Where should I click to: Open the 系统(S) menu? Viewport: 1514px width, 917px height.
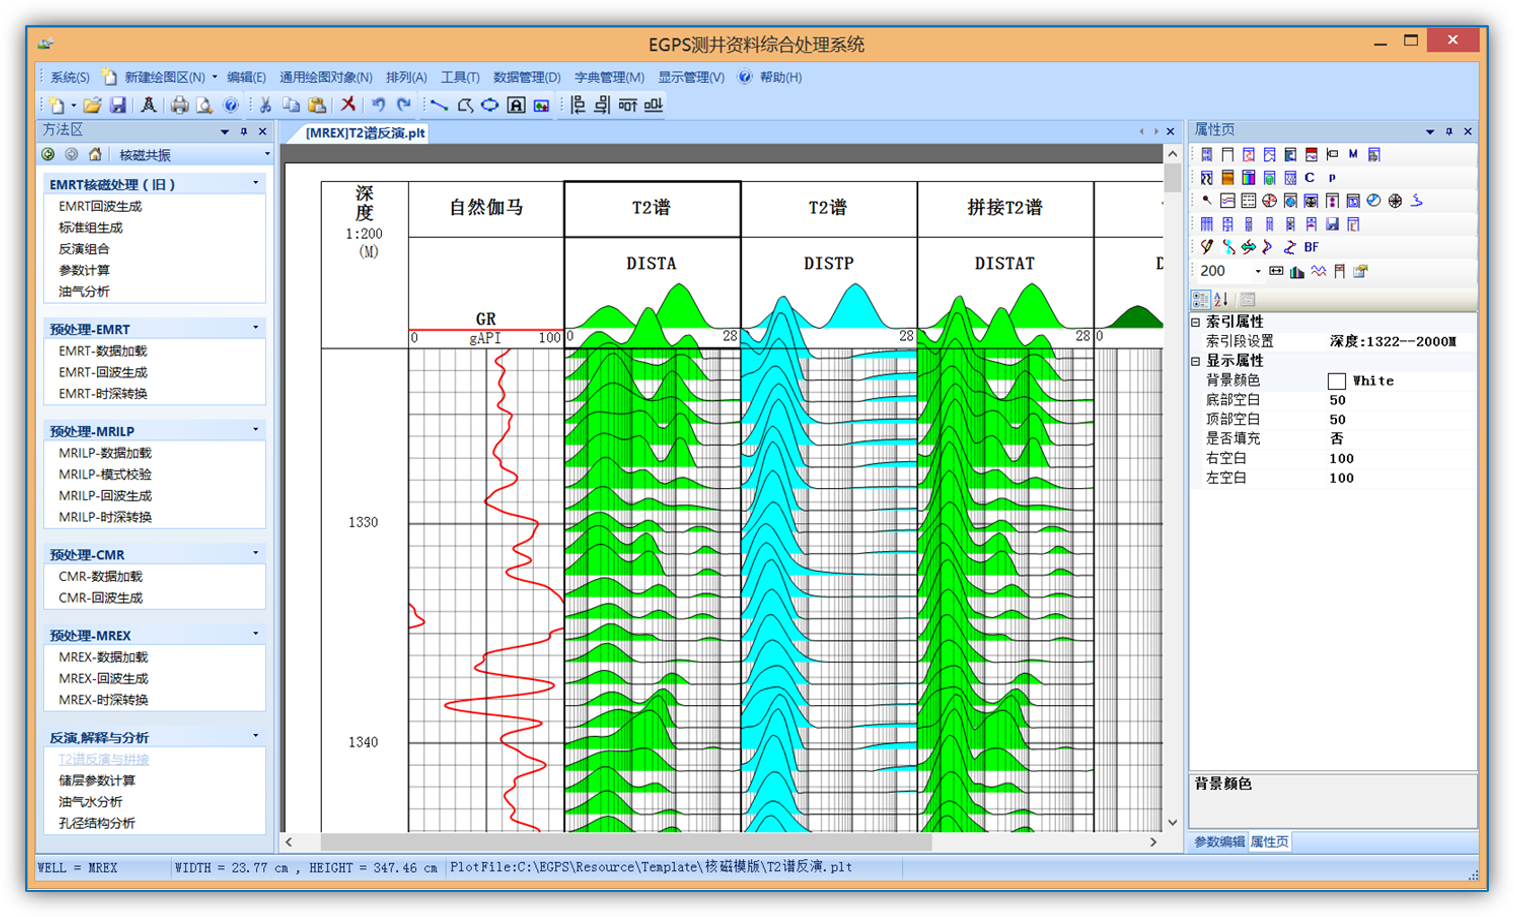[x=70, y=77]
